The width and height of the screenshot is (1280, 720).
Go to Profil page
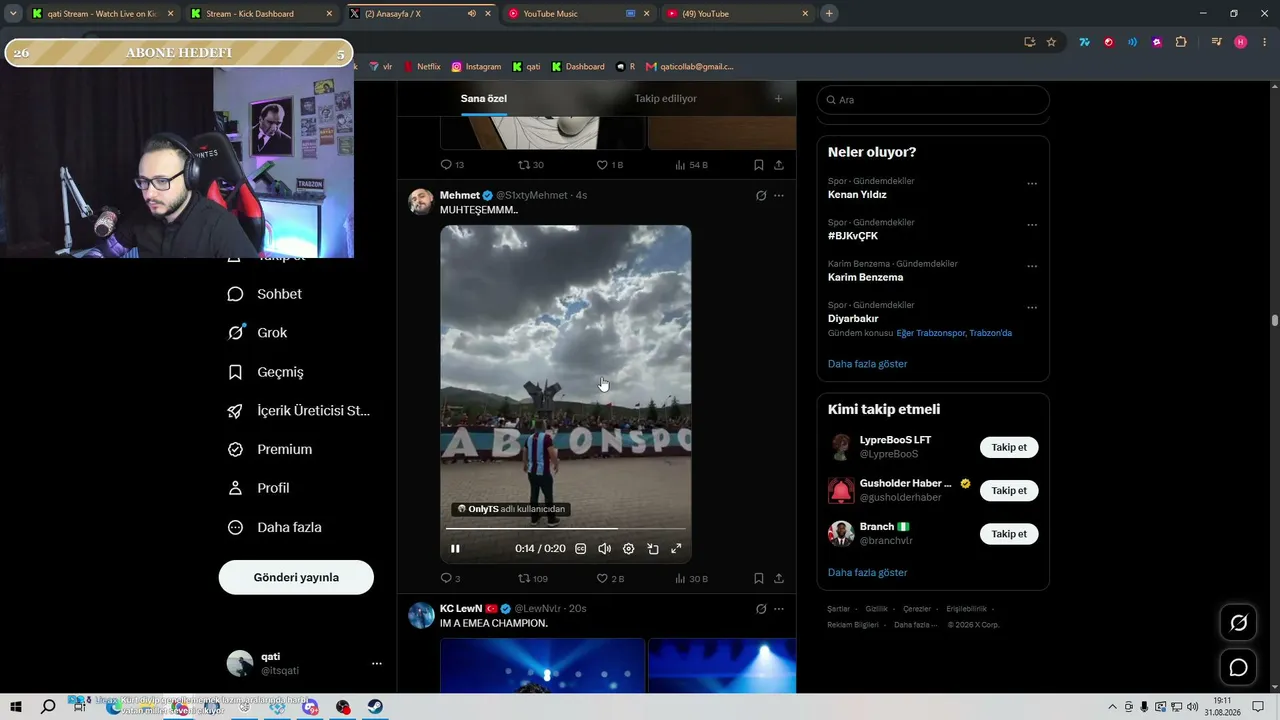pos(259,488)
